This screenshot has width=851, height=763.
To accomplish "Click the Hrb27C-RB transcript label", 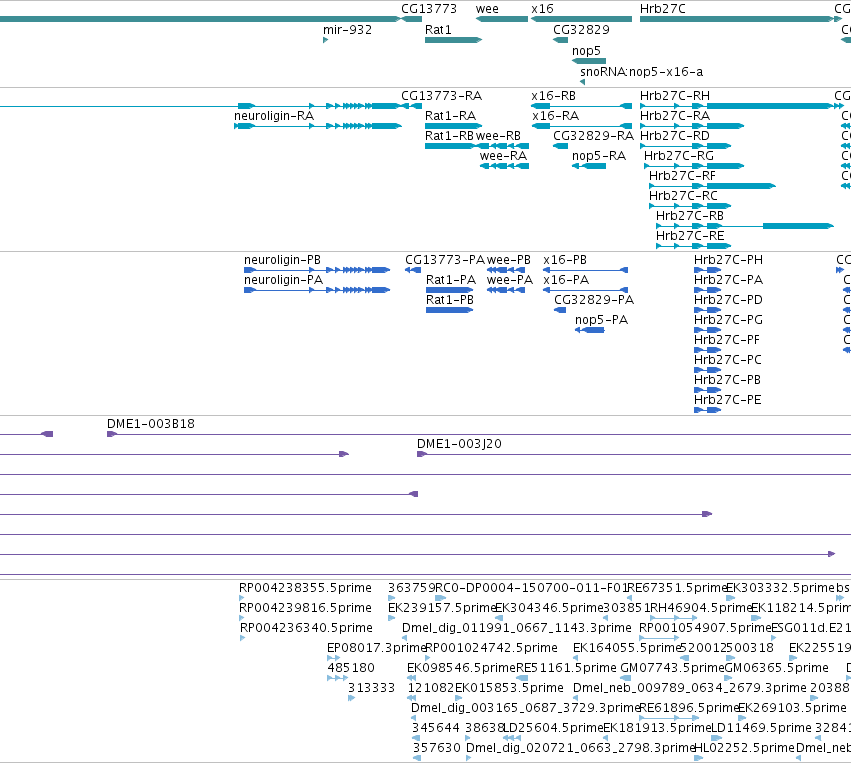I will [690, 216].
